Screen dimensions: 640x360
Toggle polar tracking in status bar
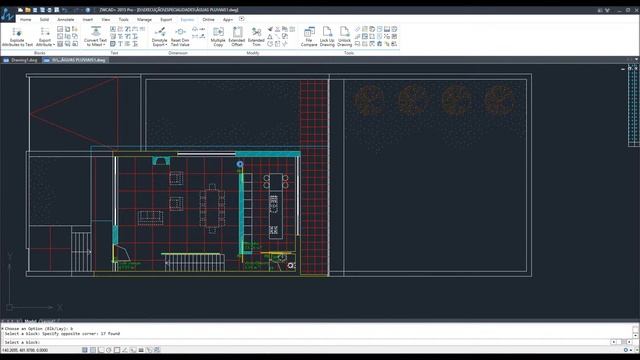tap(109, 350)
